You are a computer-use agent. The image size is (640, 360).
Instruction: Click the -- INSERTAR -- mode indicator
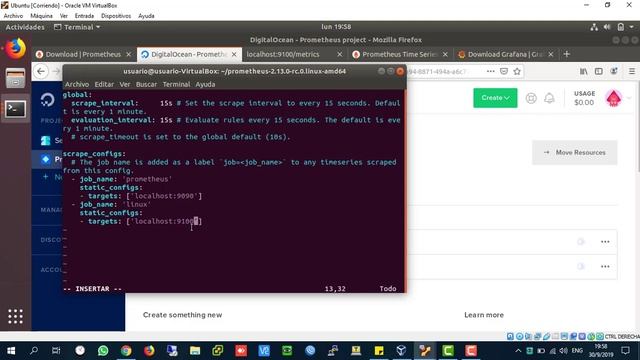click(x=93, y=289)
